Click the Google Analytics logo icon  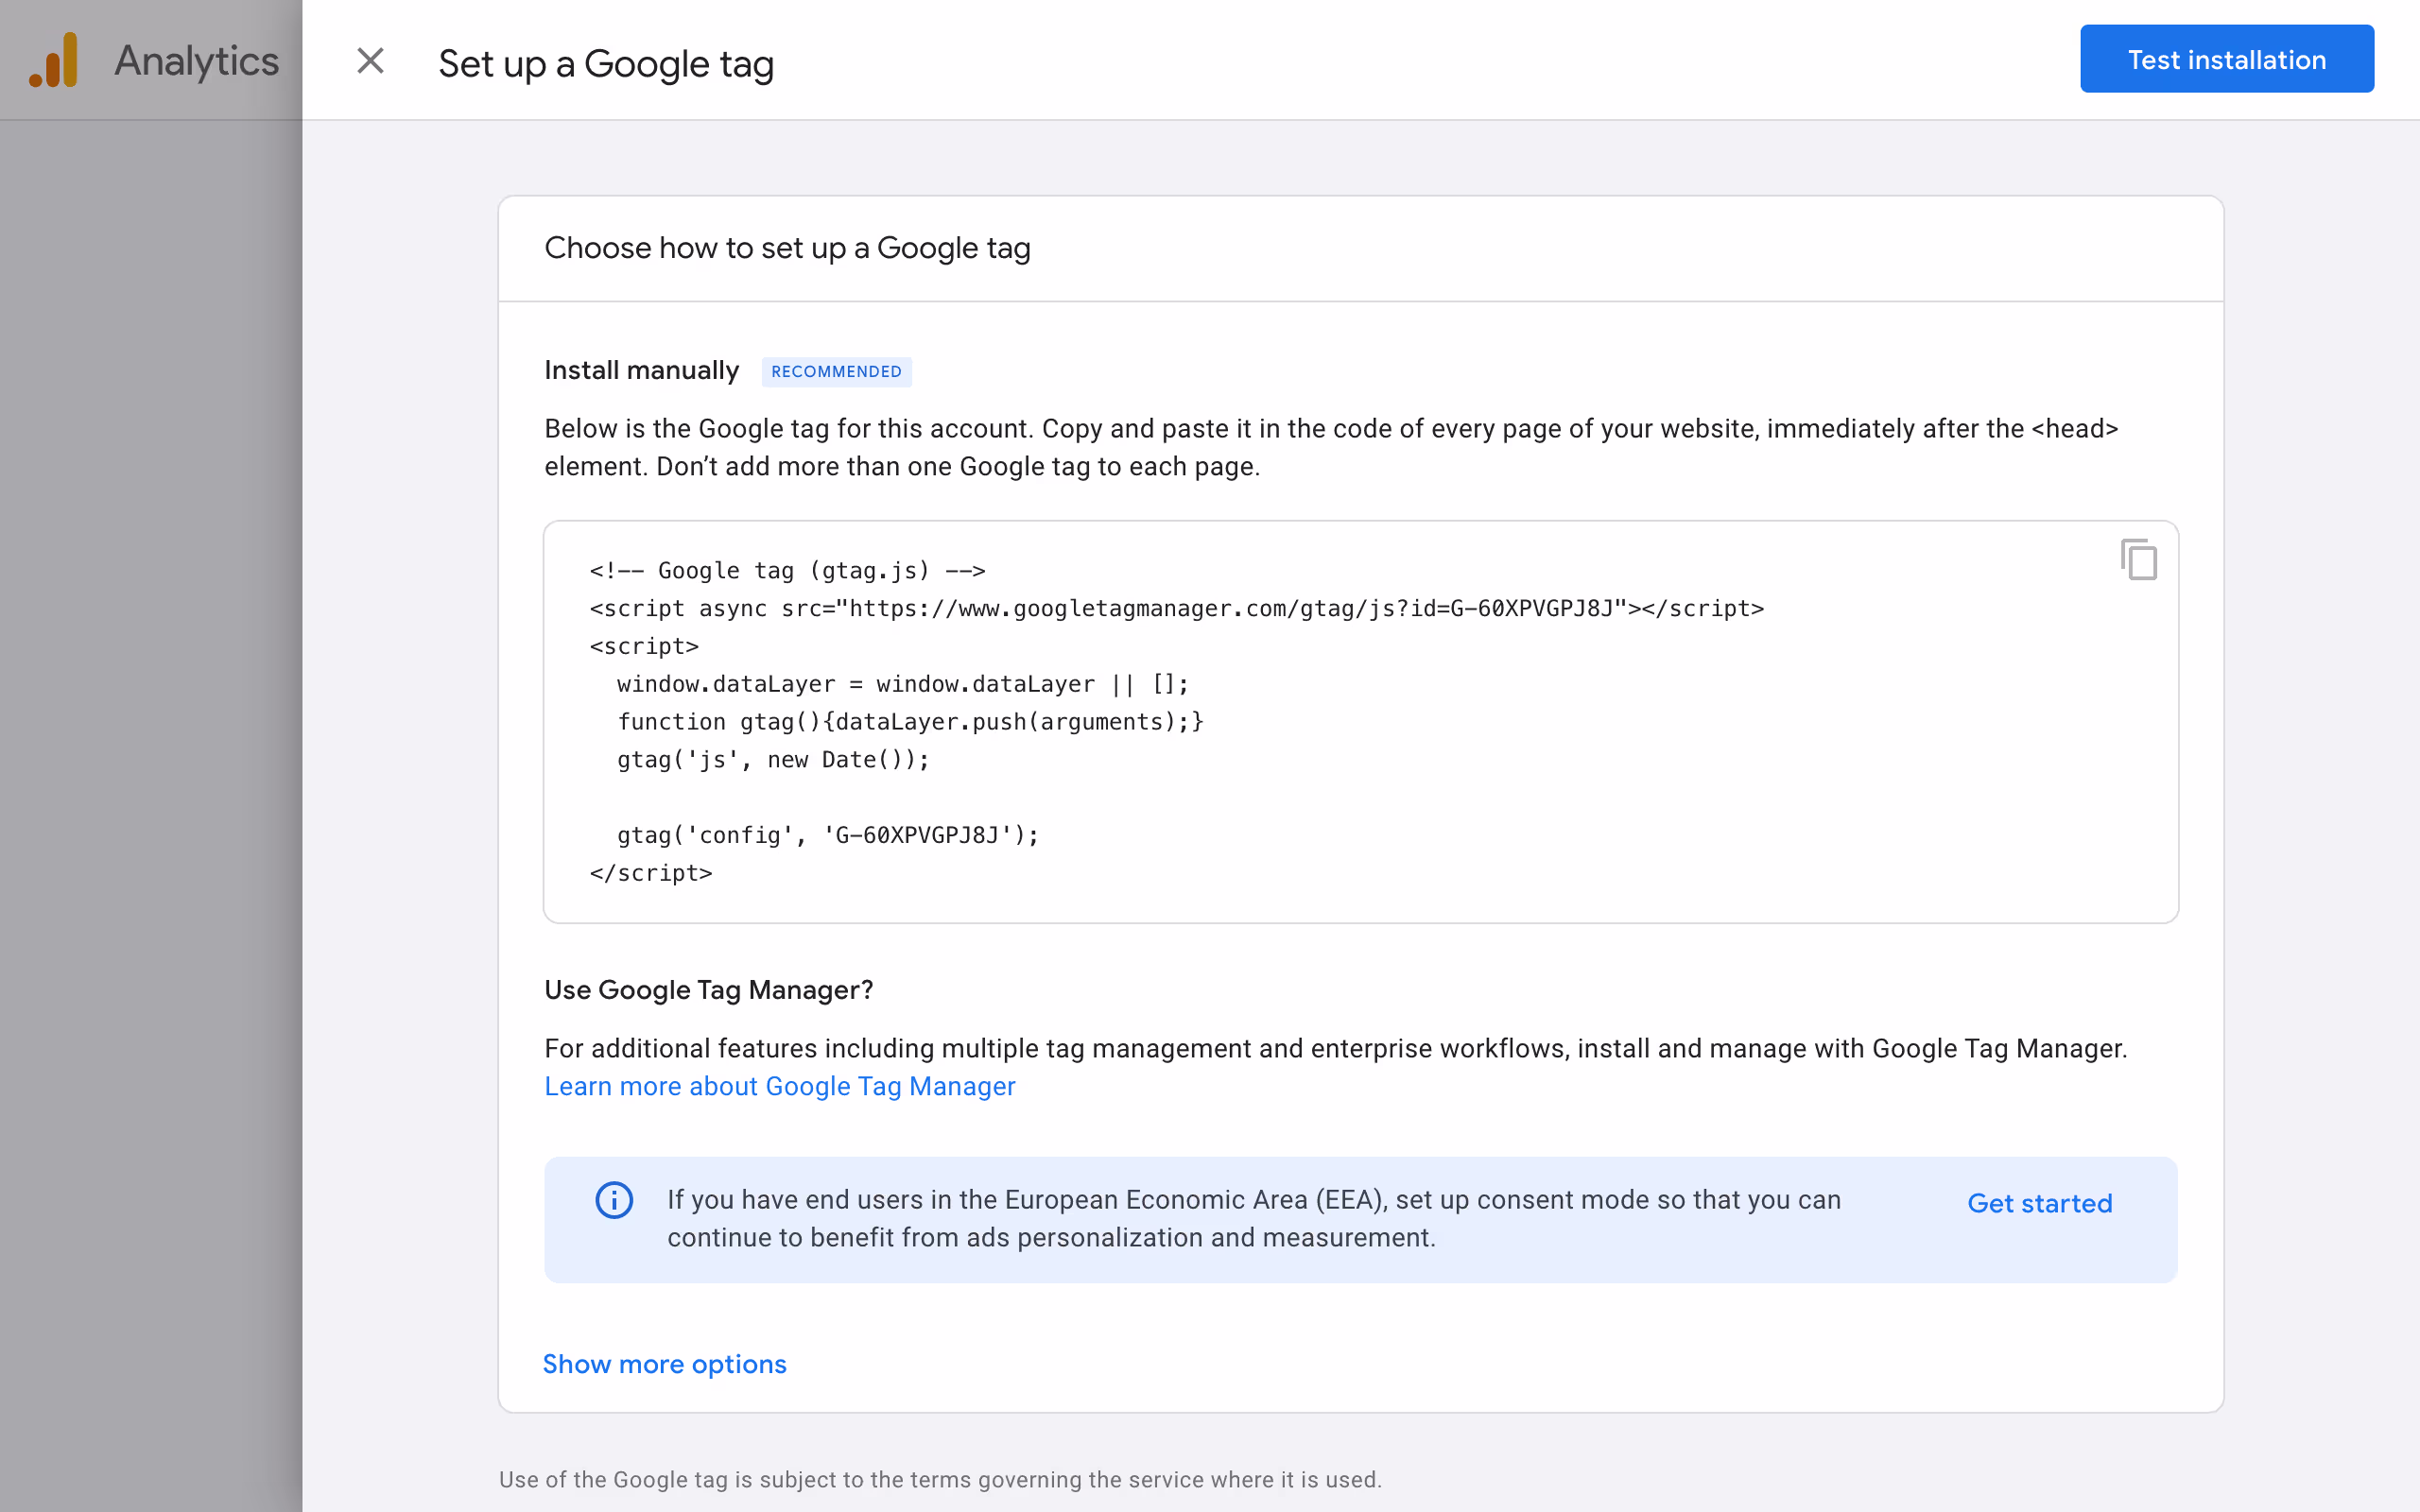click(54, 60)
